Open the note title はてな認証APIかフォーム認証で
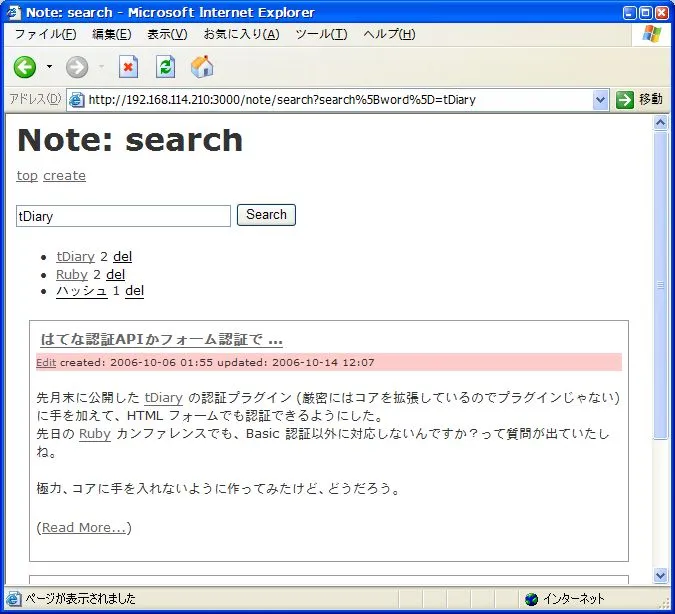 click(x=161, y=339)
